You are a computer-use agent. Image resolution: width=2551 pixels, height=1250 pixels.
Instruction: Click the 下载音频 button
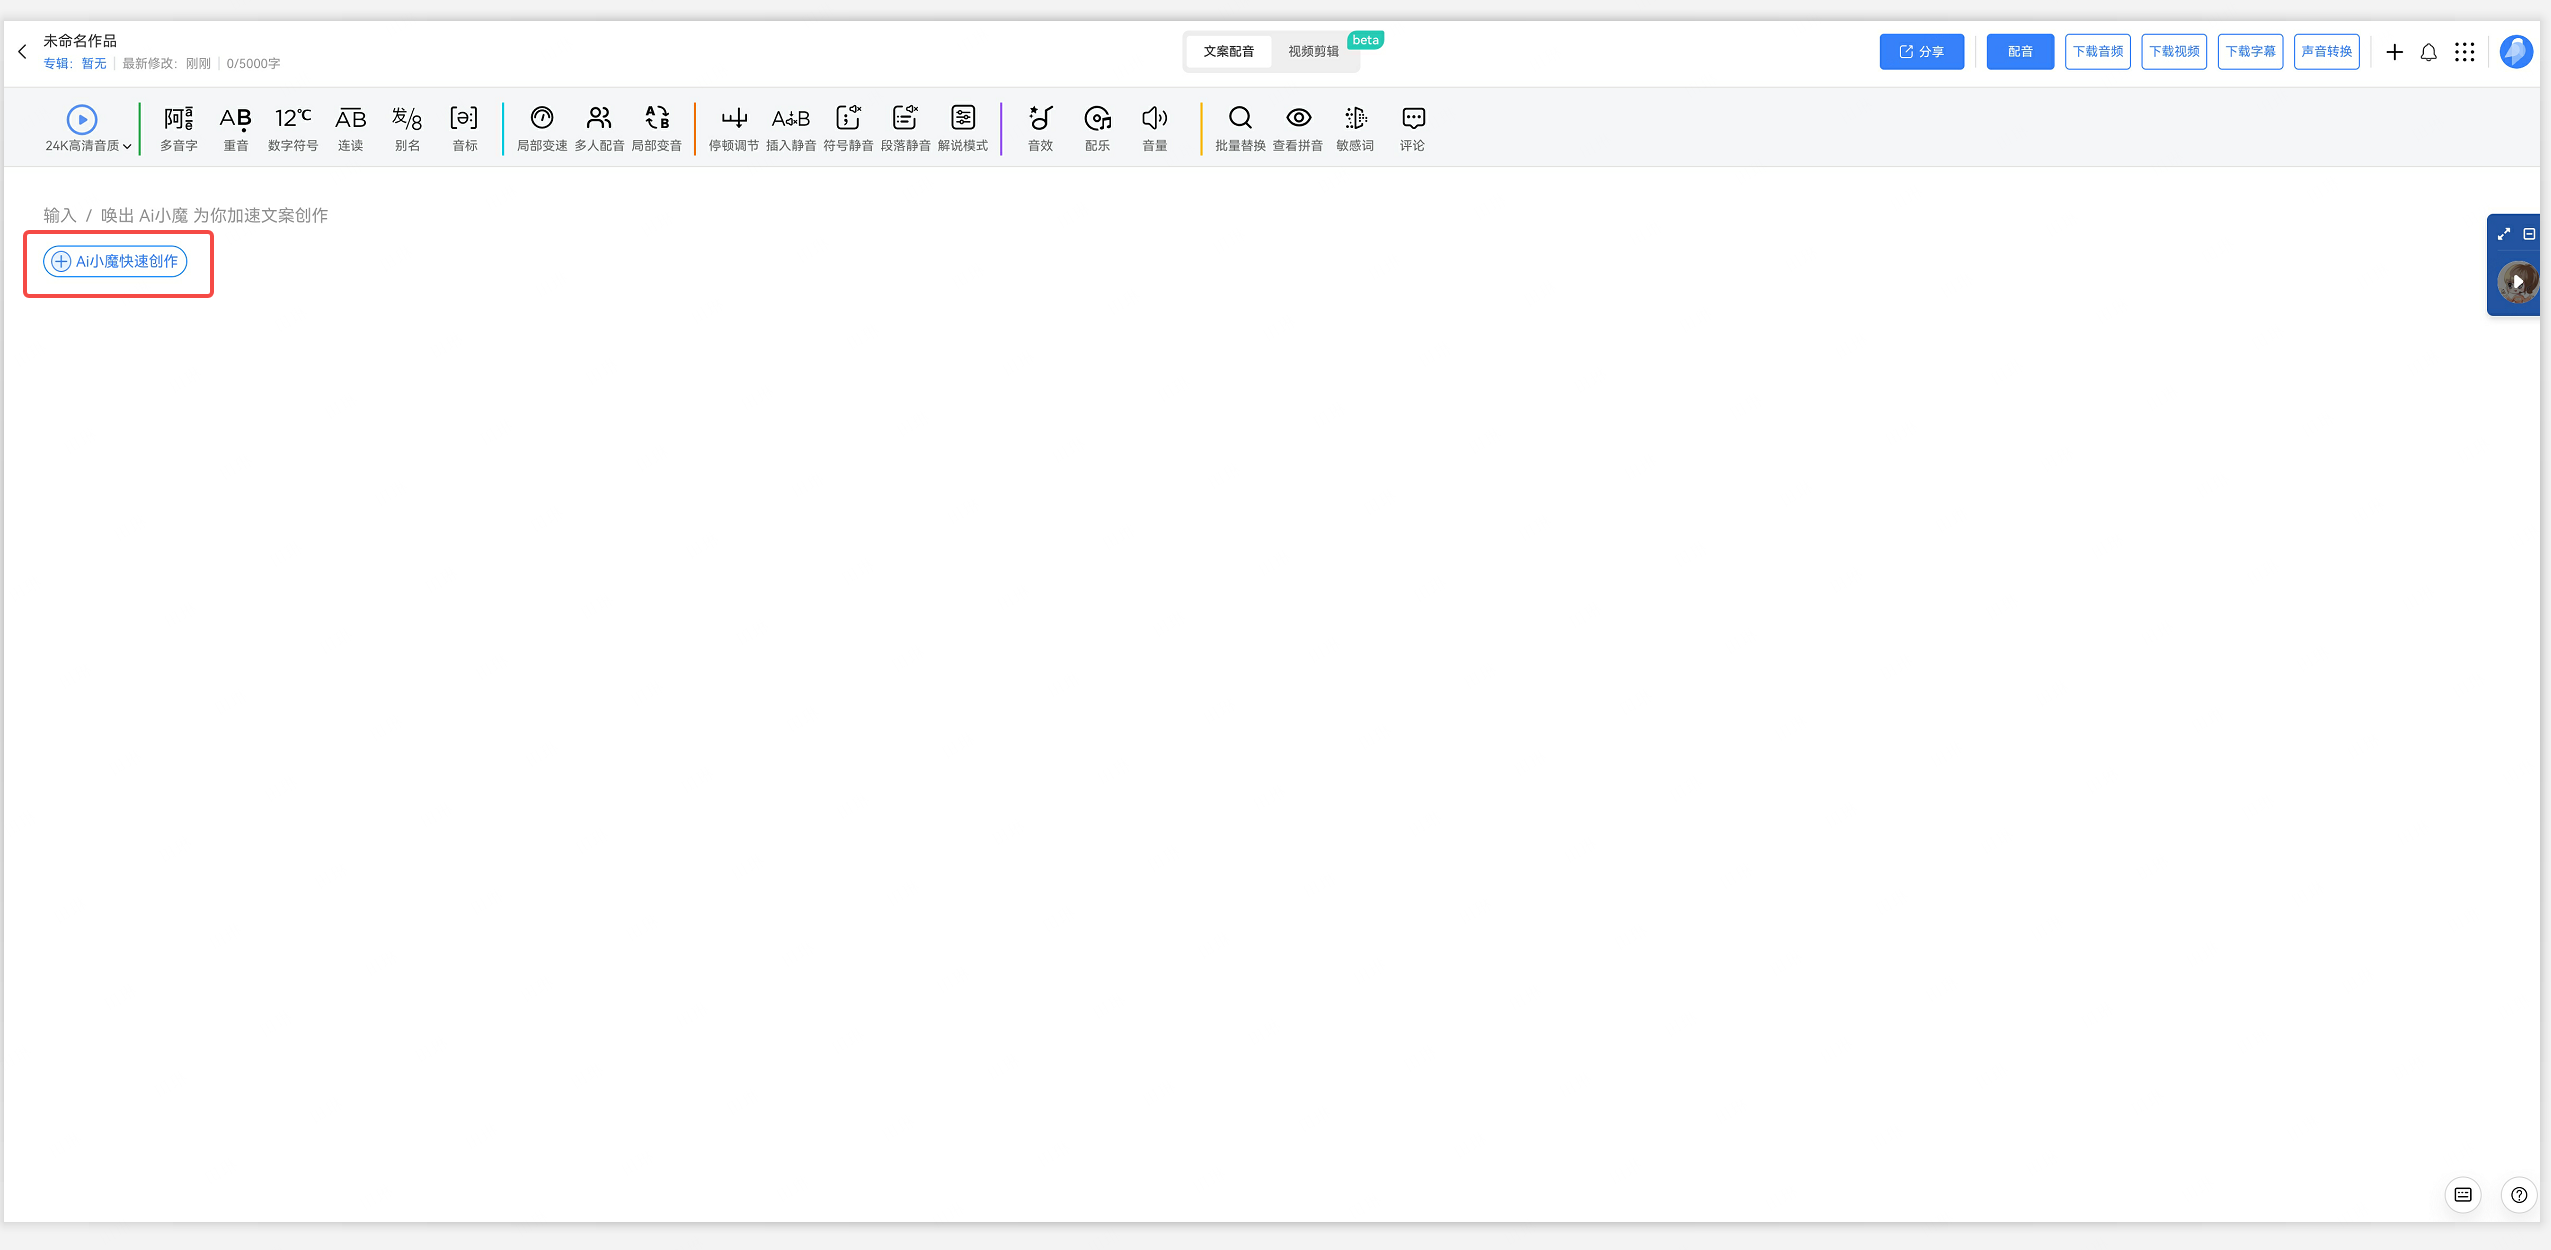click(x=2097, y=52)
